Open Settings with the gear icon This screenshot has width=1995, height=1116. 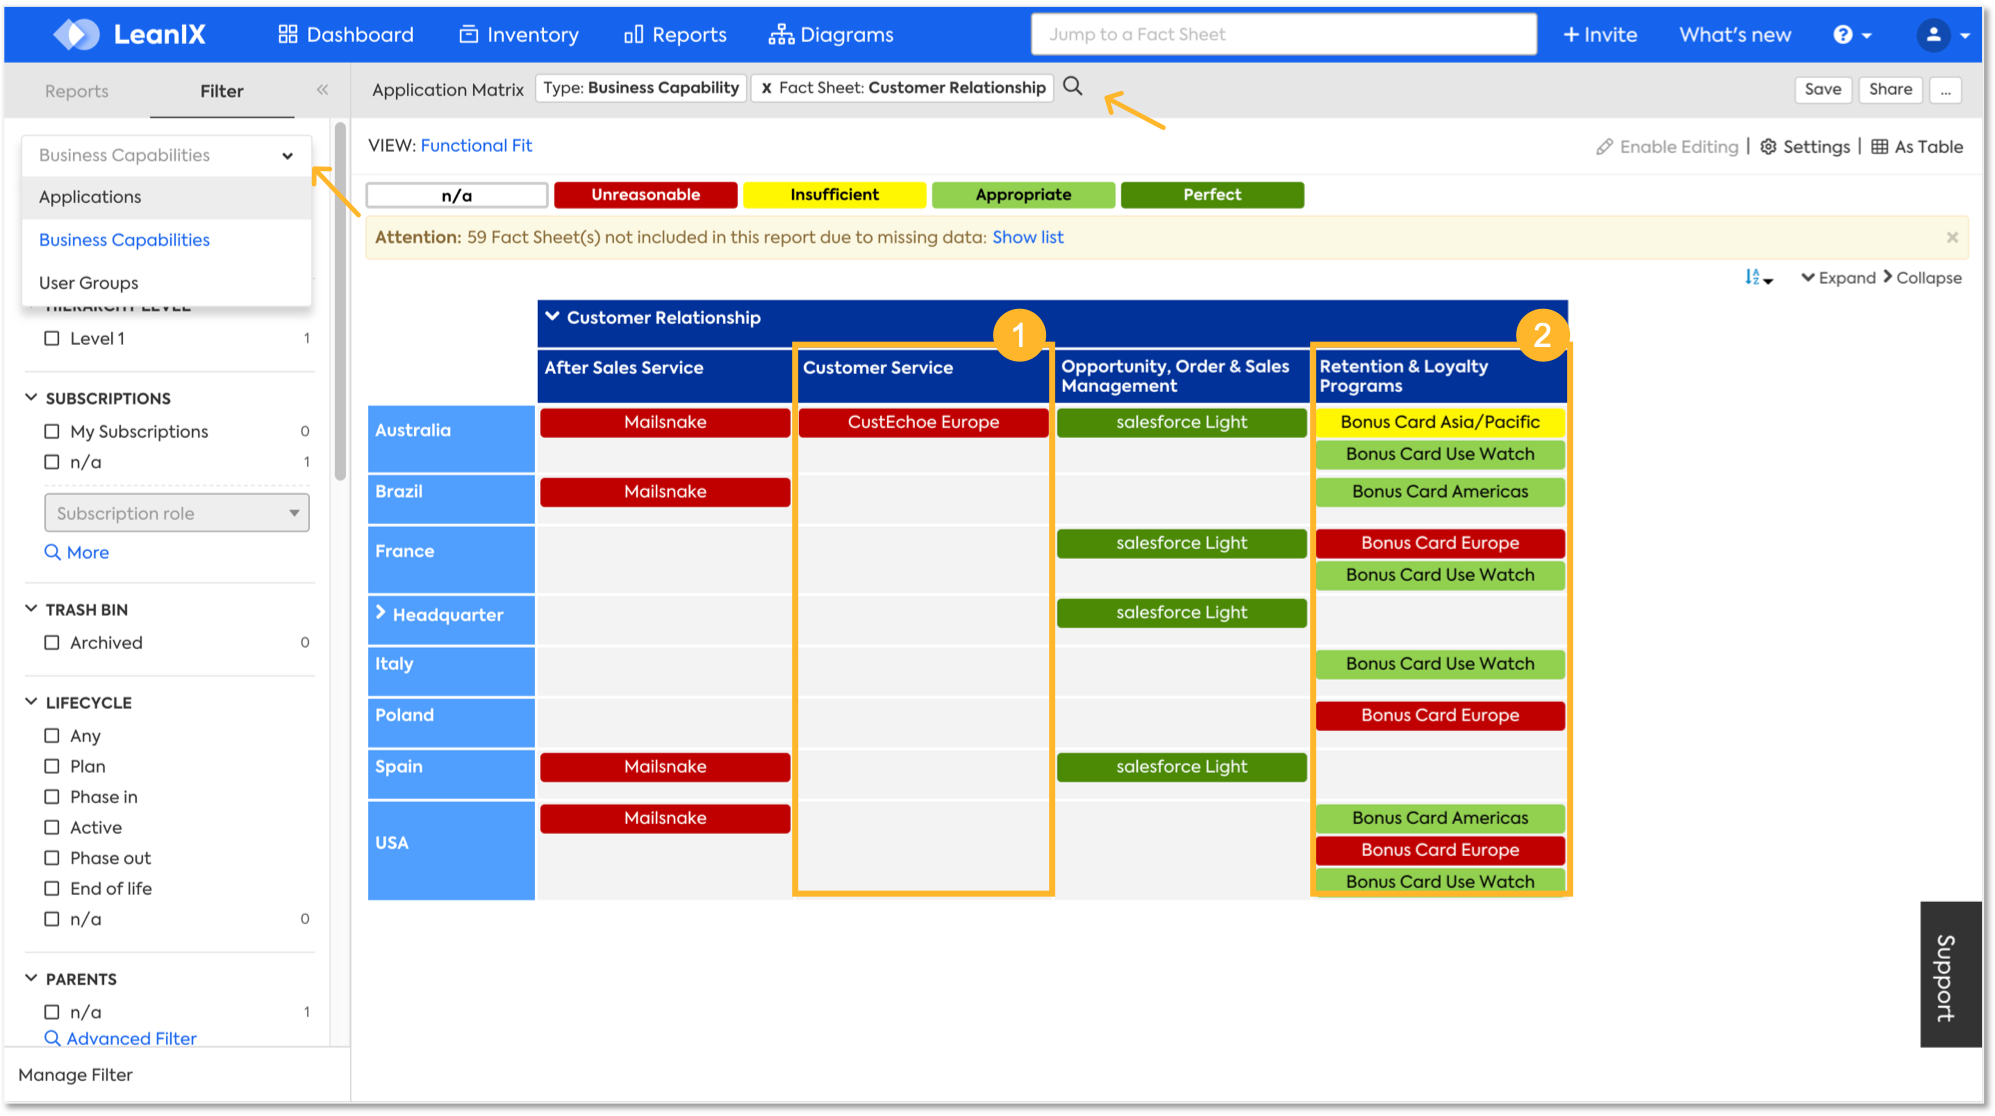pyautogui.click(x=1768, y=147)
